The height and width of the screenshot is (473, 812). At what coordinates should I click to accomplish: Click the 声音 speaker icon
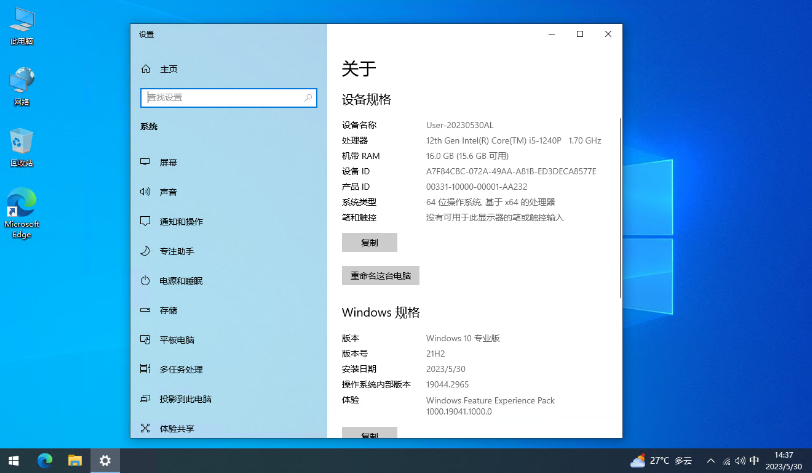coord(145,192)
